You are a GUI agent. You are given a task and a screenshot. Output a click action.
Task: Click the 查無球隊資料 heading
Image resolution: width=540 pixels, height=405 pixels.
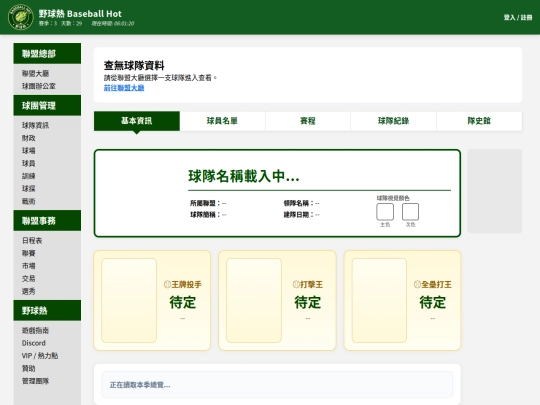134,65
